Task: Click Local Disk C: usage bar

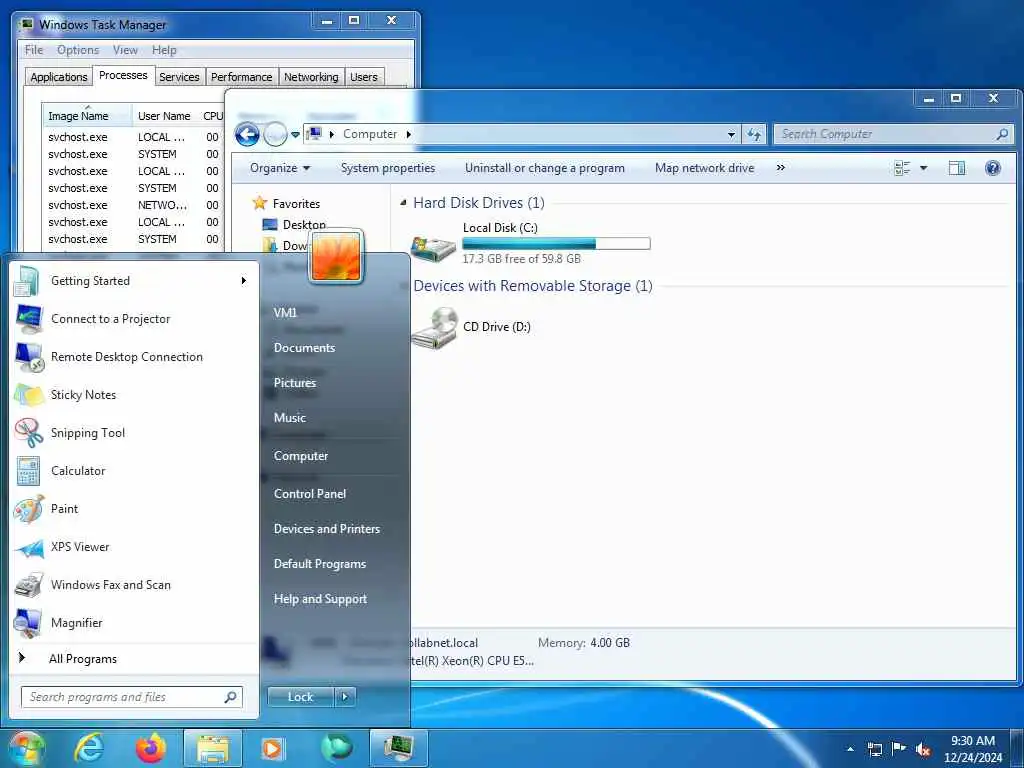Action: [x=556, y=244]
